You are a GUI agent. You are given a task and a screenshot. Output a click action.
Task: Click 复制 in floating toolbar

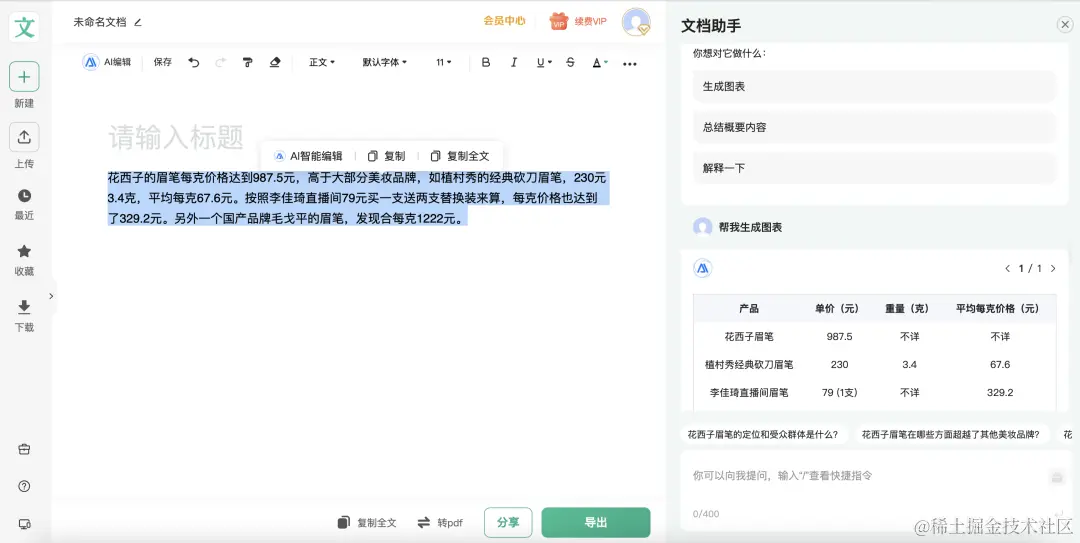(386, 156)
